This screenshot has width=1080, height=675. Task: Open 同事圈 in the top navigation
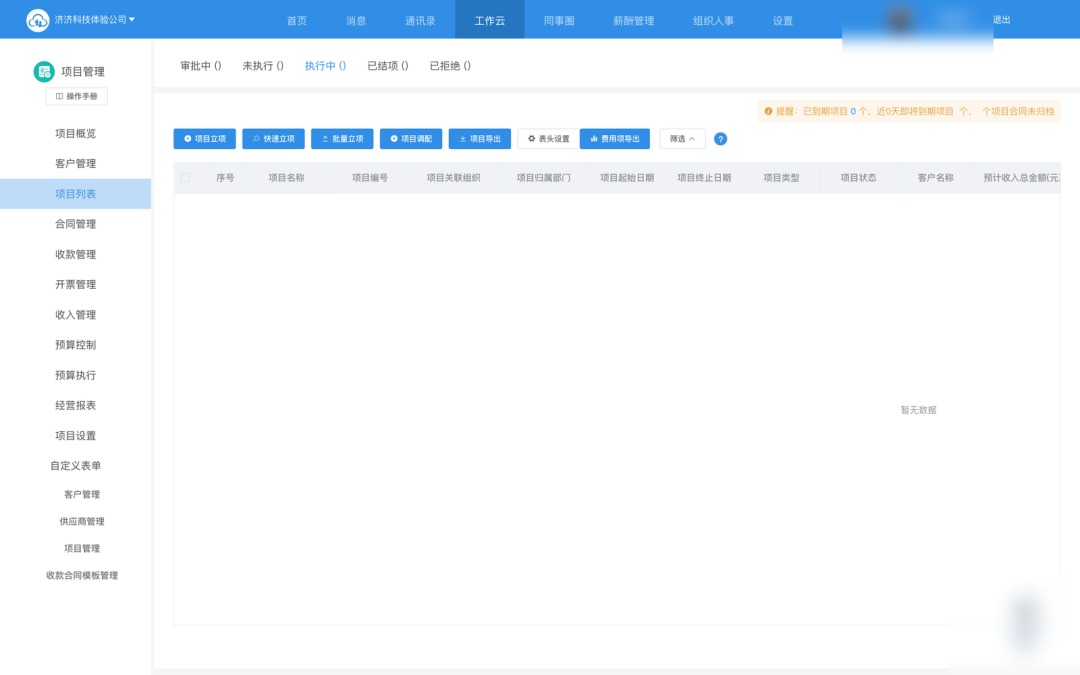(x=559, y=21)
